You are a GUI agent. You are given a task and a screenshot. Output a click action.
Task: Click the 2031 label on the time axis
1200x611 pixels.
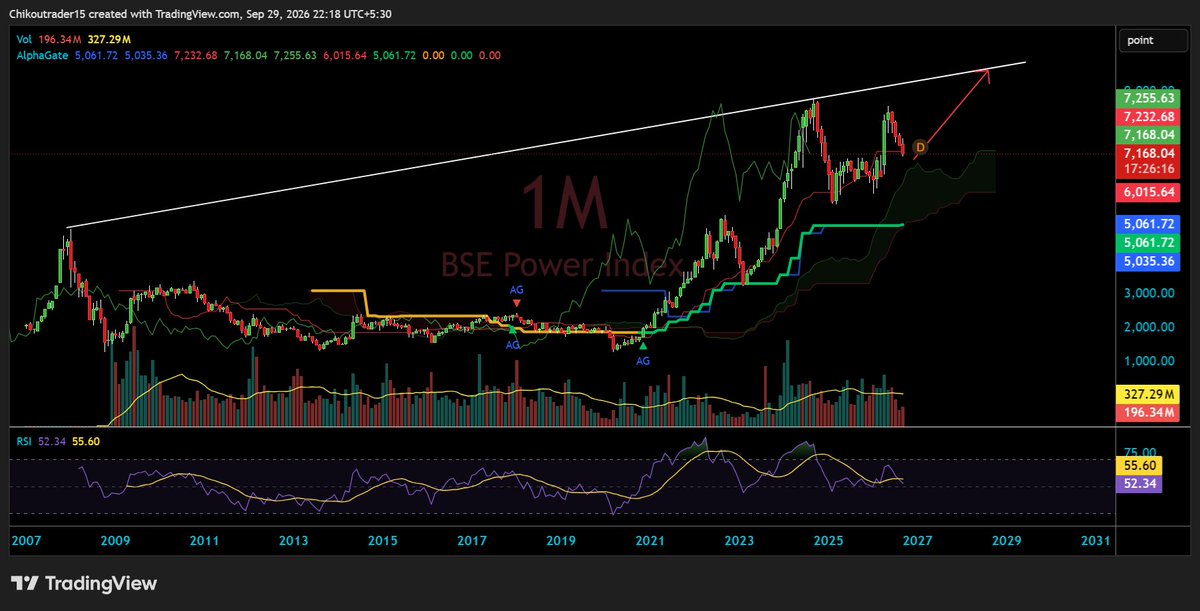click(1096, 540)
